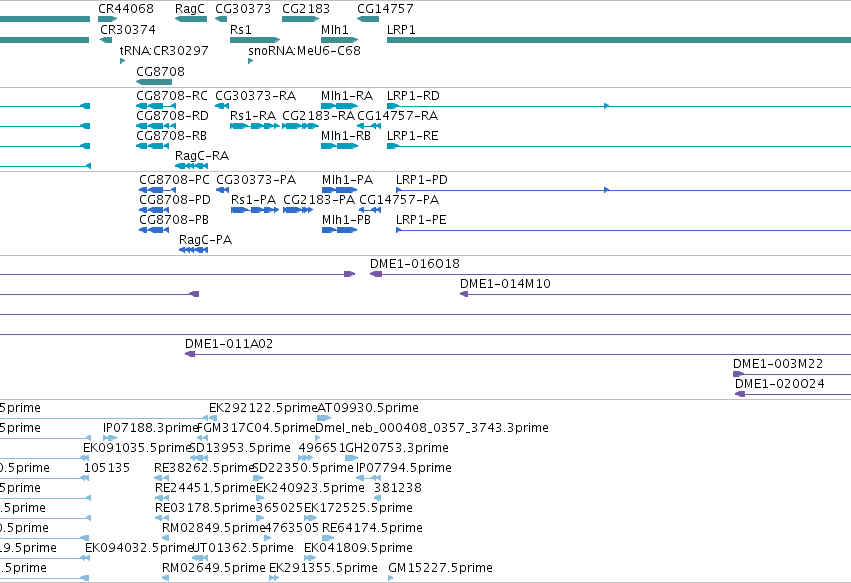The image size is (851, 583).
Task: Select transcript CG8708-RB
Action: pyautogui.click(x=172, y=136)
